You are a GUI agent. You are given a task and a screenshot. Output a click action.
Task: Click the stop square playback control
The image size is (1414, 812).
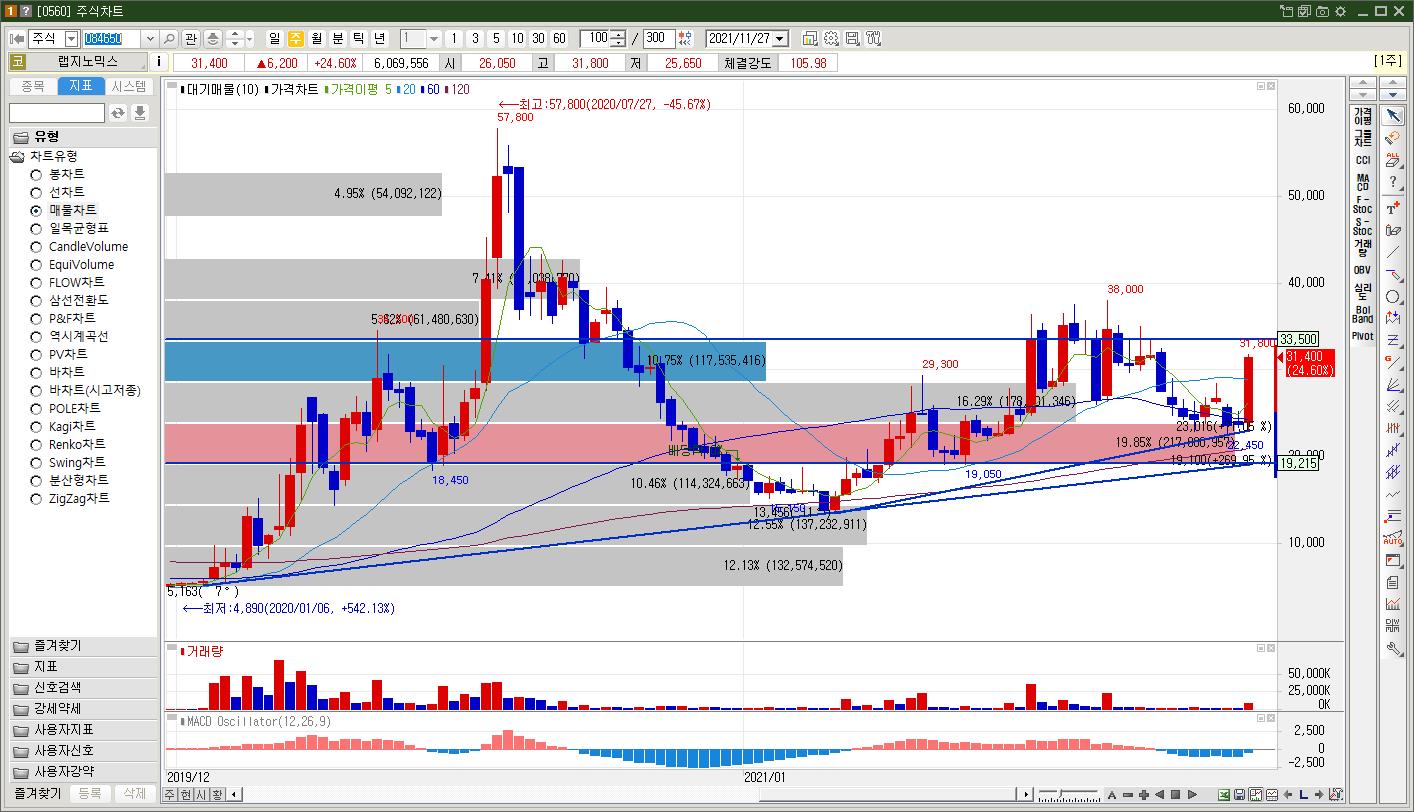click(1176, 795)
